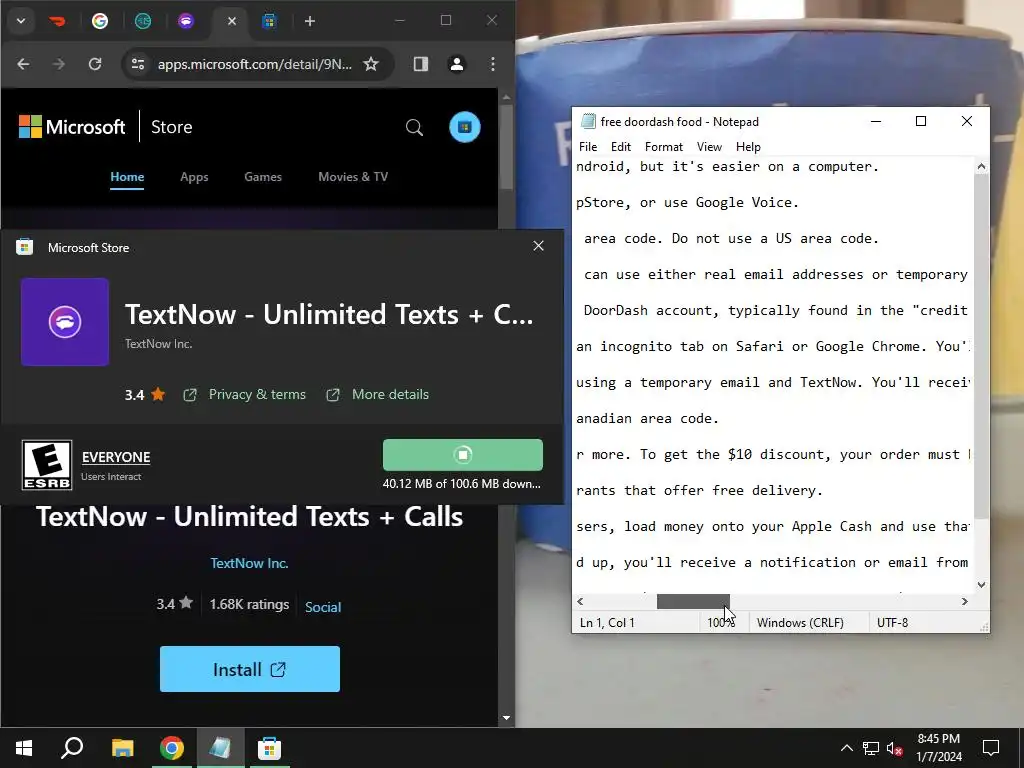Select the Apps nav tab

(194, 177)
